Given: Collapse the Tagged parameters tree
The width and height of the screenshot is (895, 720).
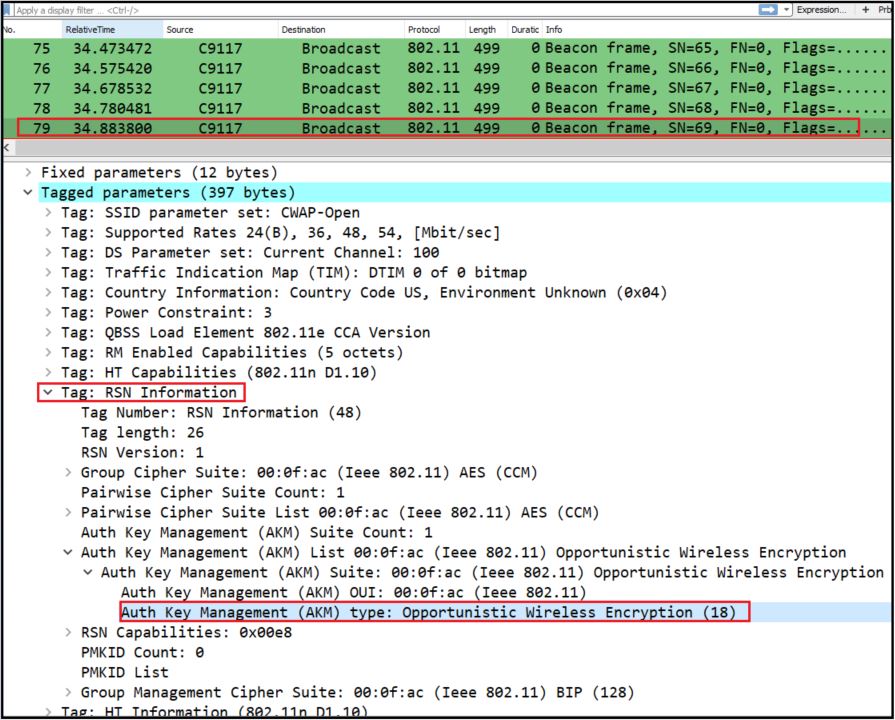Looking at the screenshot, I should coord(29,193).
